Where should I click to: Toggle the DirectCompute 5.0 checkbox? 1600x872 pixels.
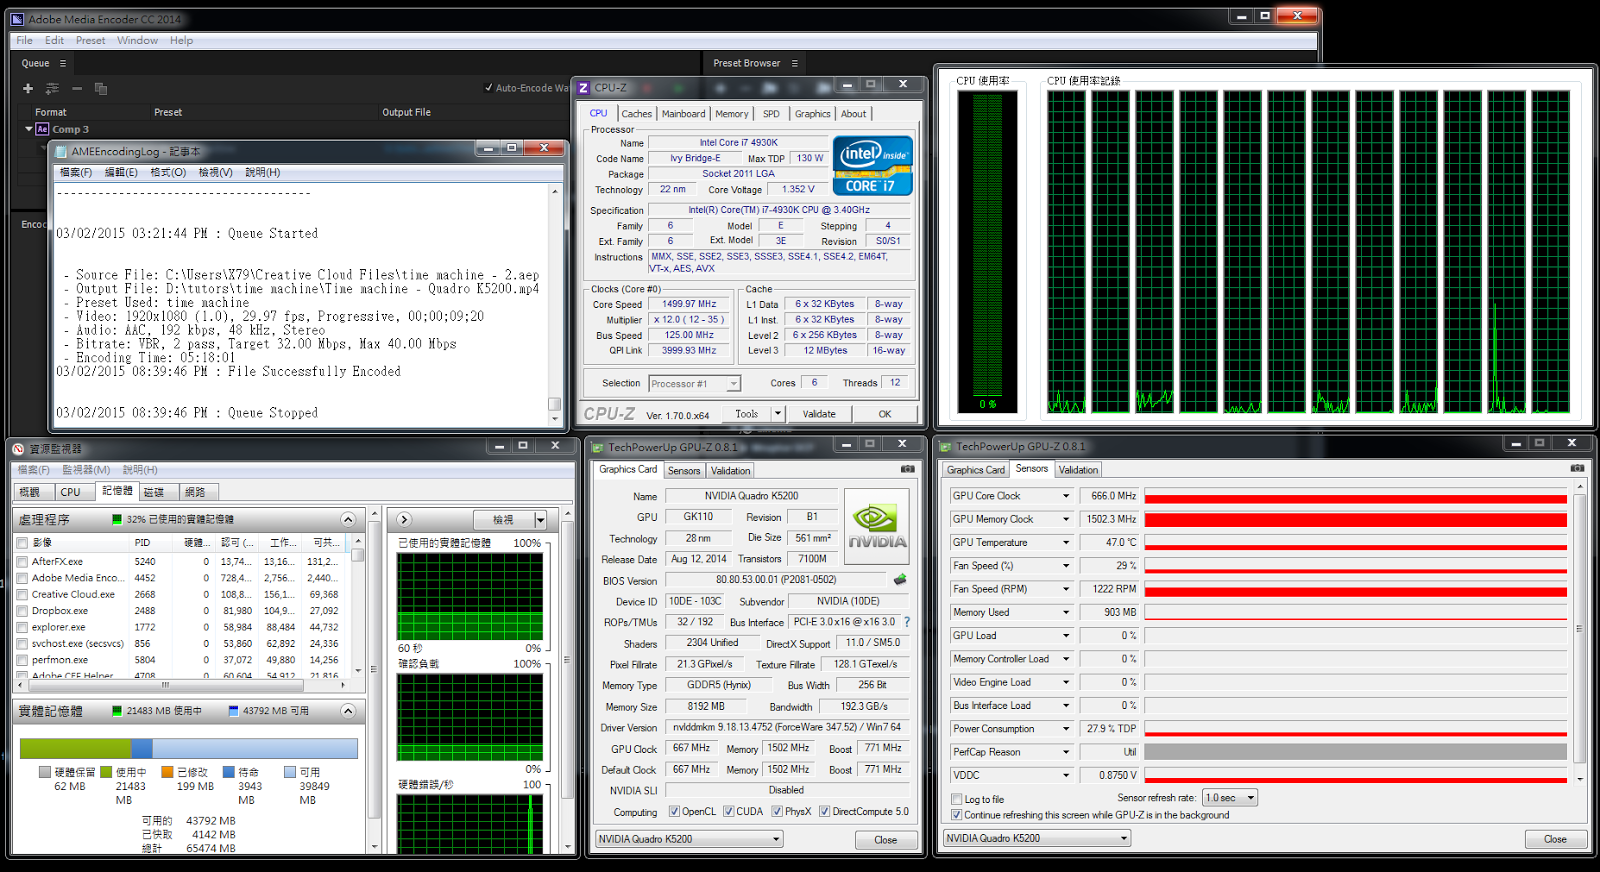click(824, 811)
